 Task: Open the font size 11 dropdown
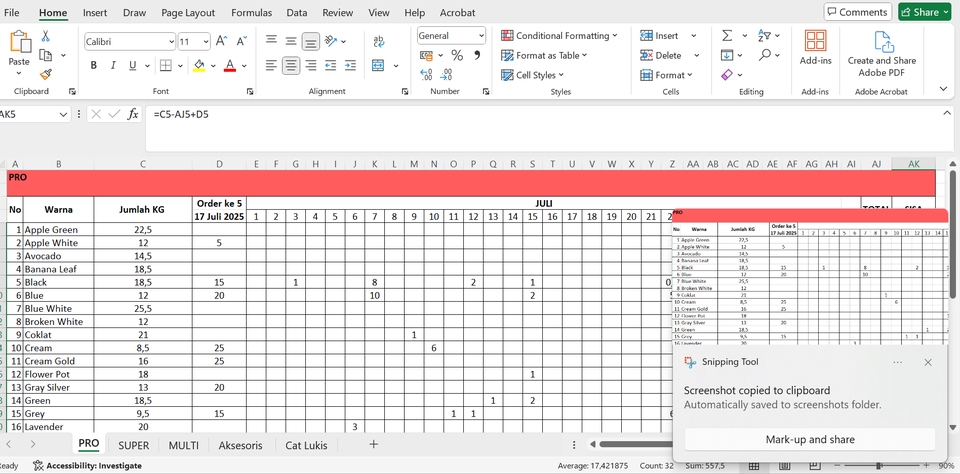pyautogui.click(x=206, y=42)
